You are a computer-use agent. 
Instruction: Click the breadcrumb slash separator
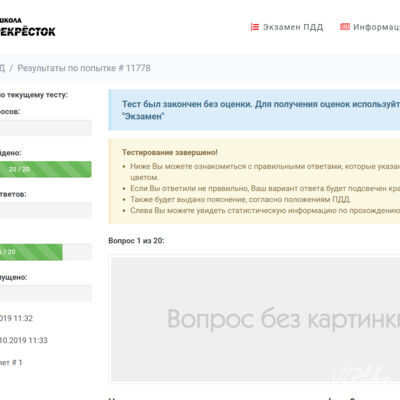pyautogui.click(x=11, y=68)
